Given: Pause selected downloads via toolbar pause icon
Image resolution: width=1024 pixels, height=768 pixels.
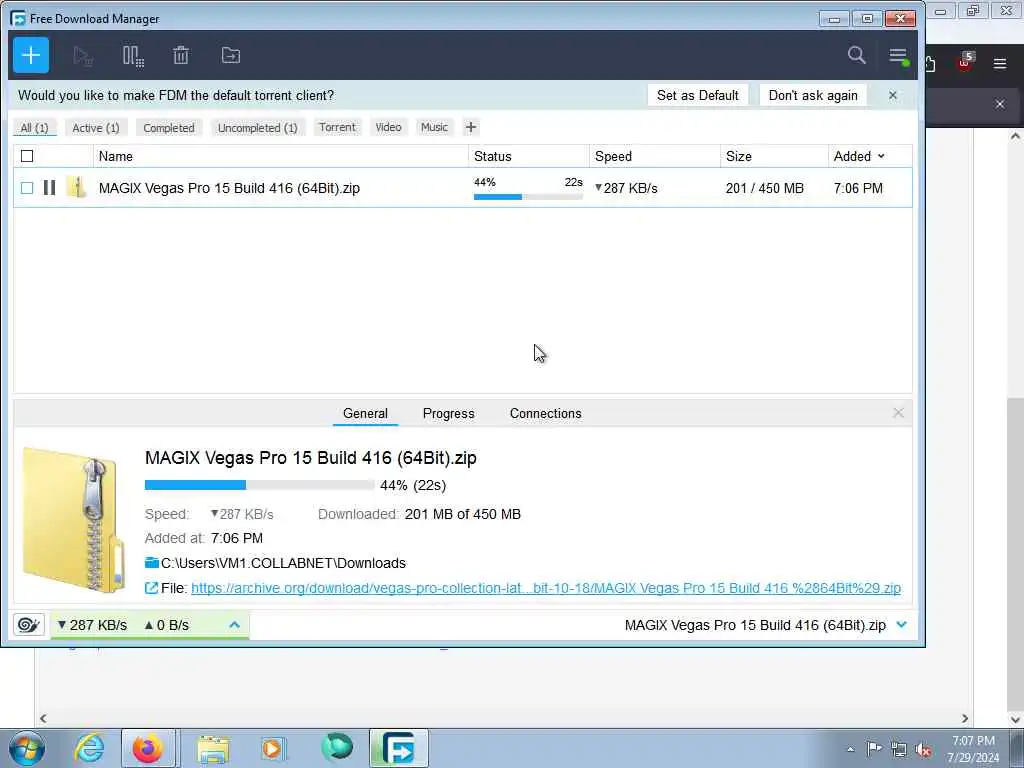Looking at the screenshot, I should pyautogui.click(x=133, y=56).
